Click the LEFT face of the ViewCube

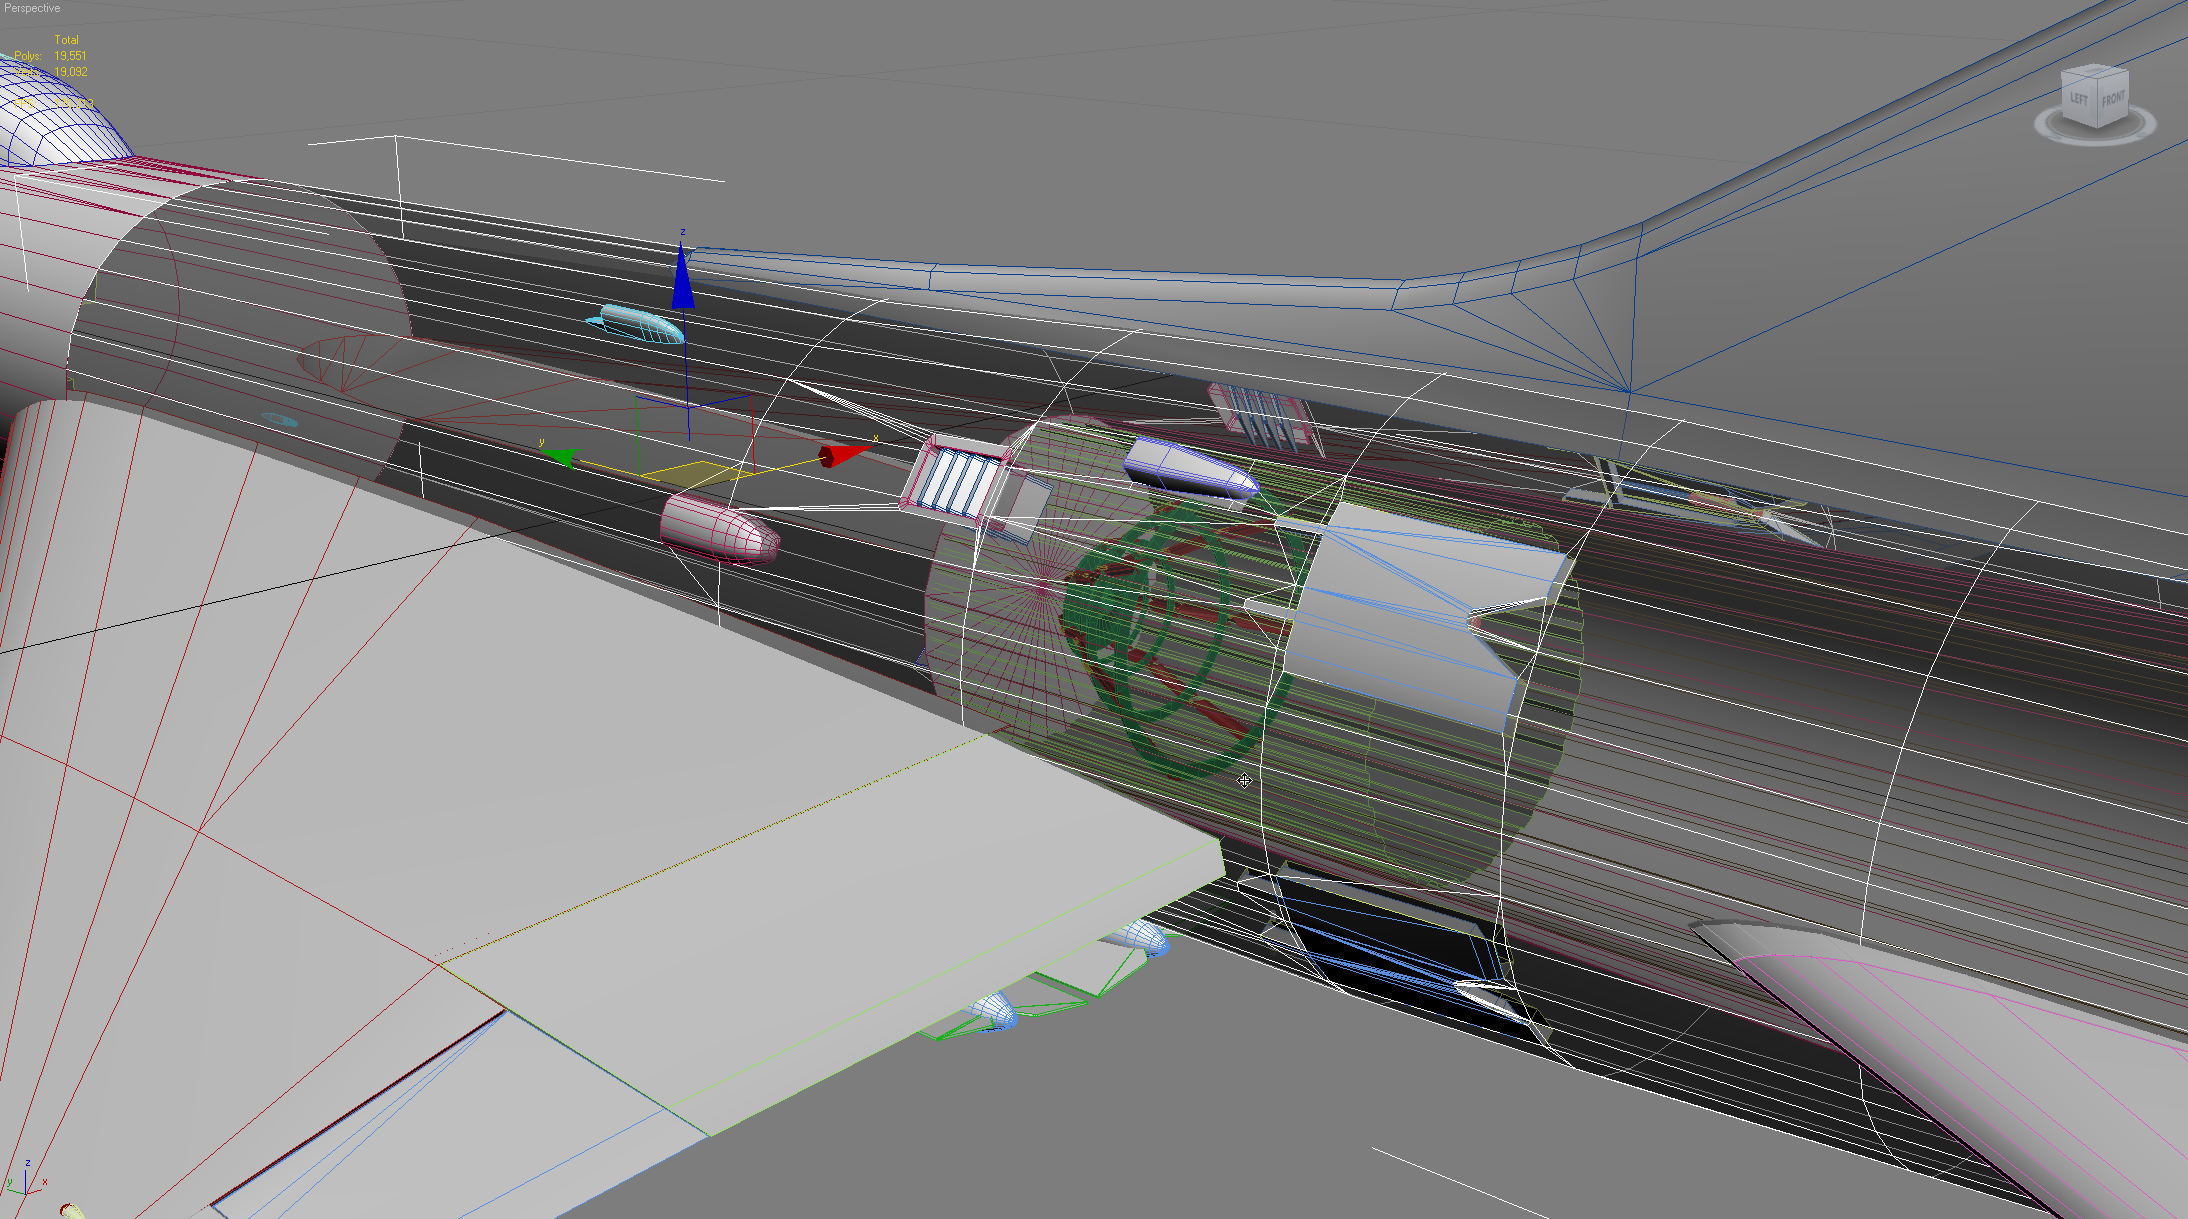point(2079,98)
